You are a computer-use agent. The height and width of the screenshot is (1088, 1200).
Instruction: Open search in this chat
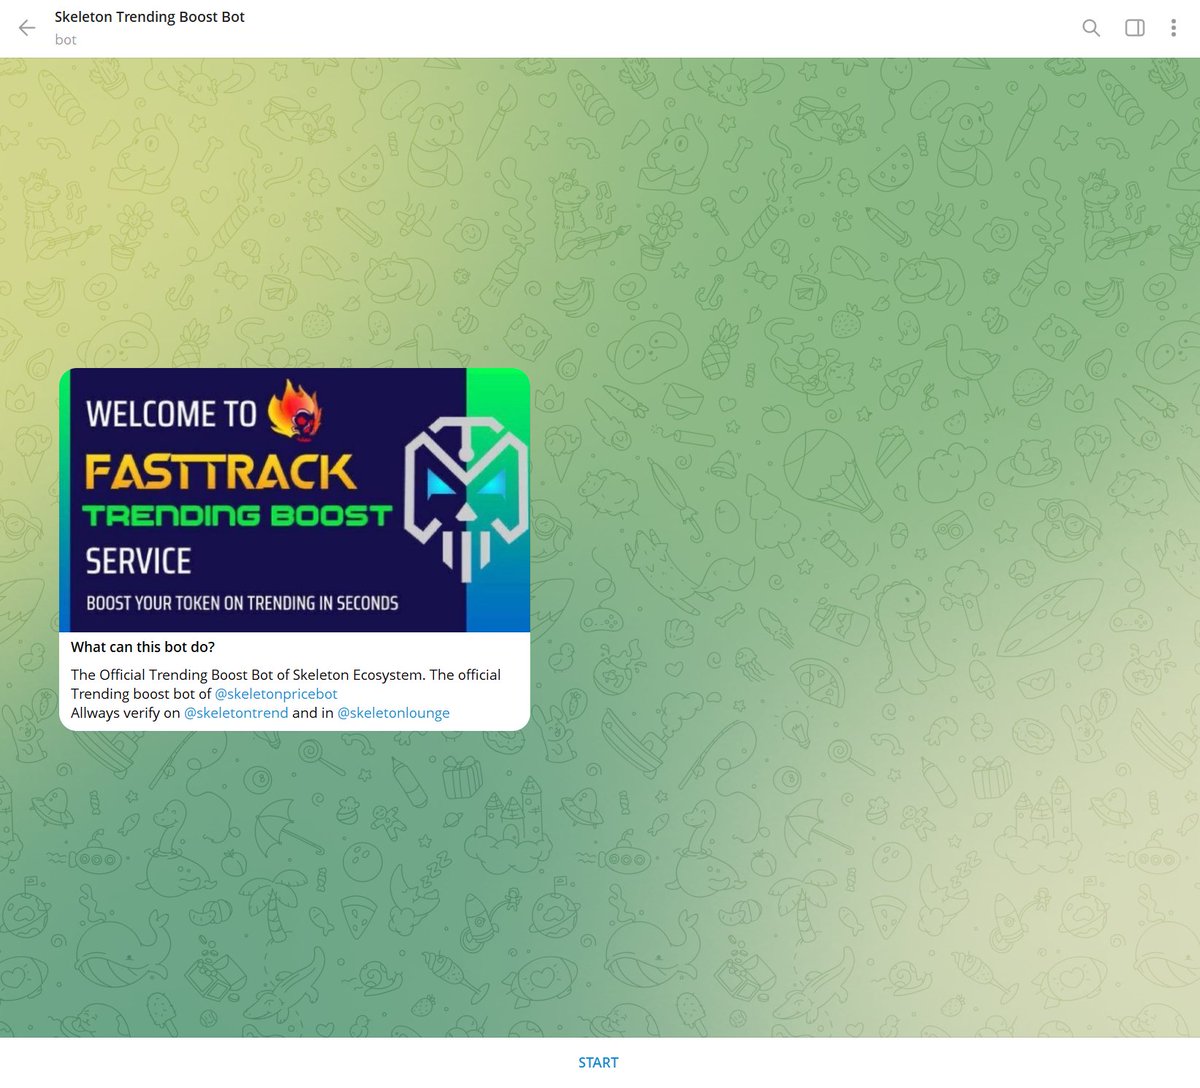[1091, 28]
